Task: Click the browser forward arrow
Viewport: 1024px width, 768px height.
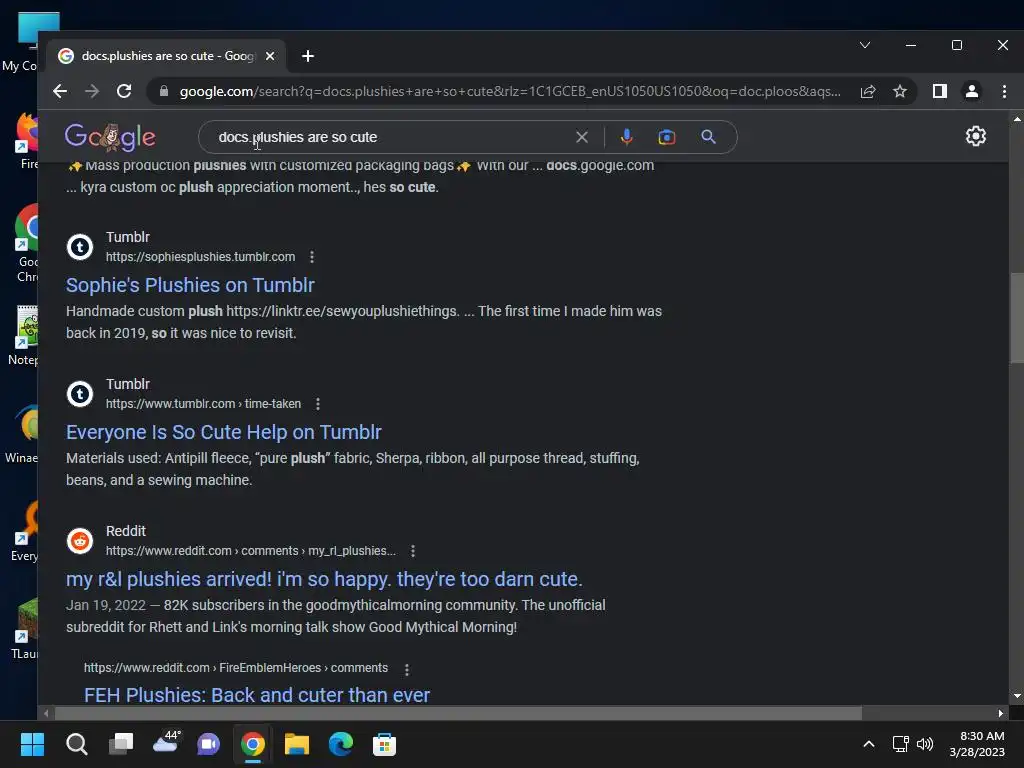Action: pos(92,91)
